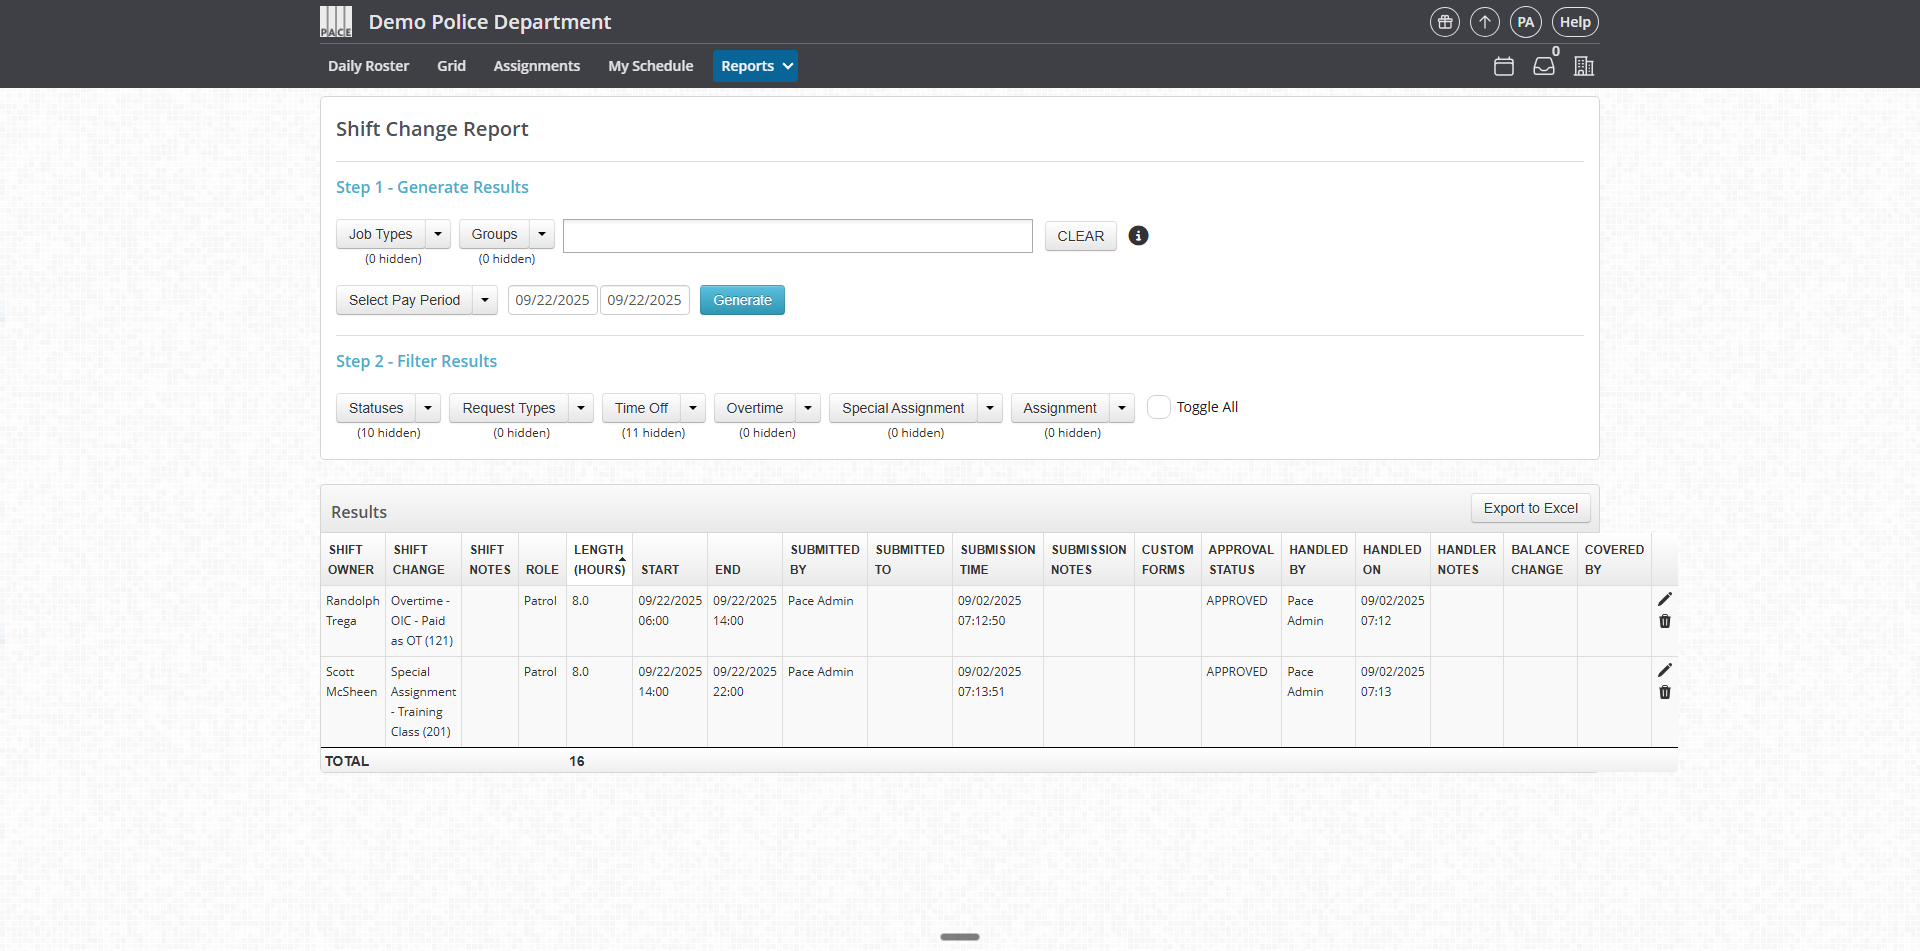Open the Reports menu
Screen dimensions: 1920x951
click(755, 66)
